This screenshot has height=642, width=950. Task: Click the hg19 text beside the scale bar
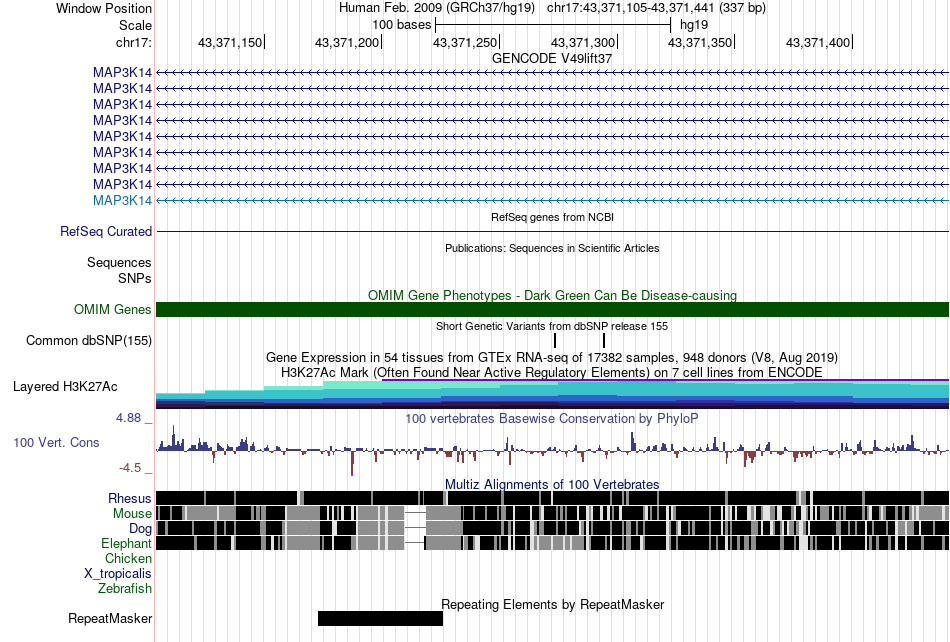(694, 25)
